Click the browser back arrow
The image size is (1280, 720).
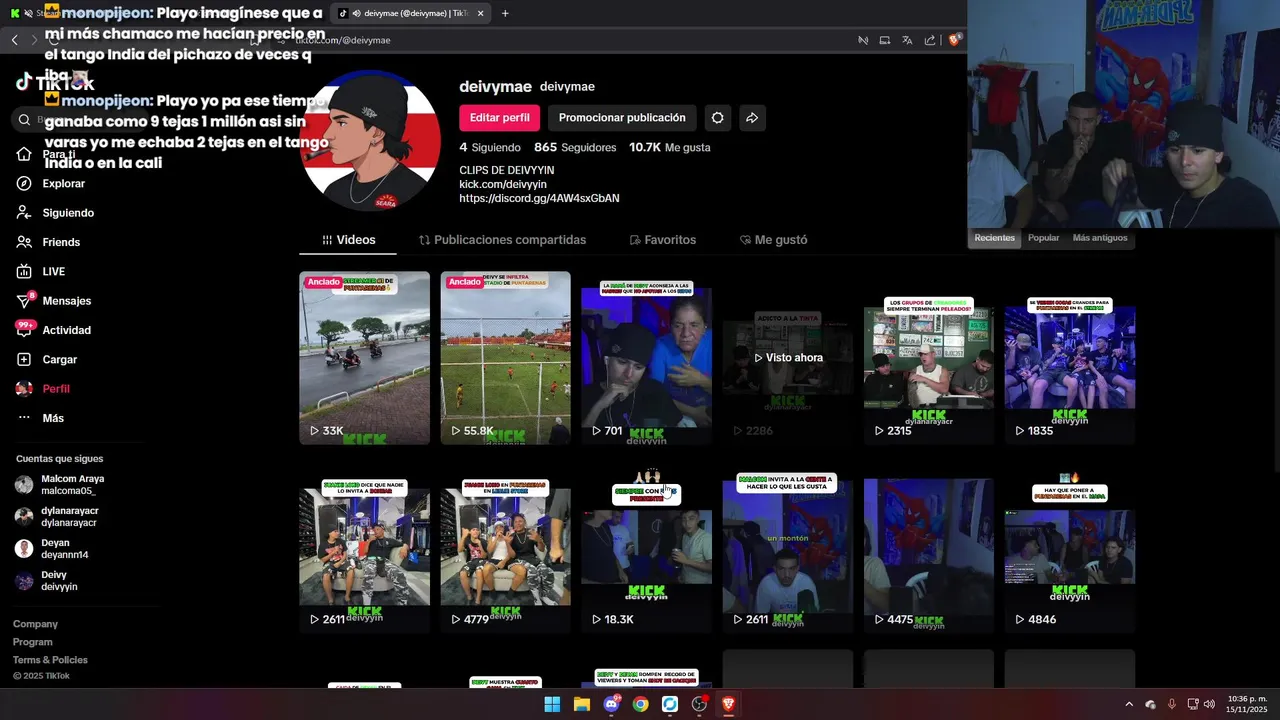click(14, 40)
